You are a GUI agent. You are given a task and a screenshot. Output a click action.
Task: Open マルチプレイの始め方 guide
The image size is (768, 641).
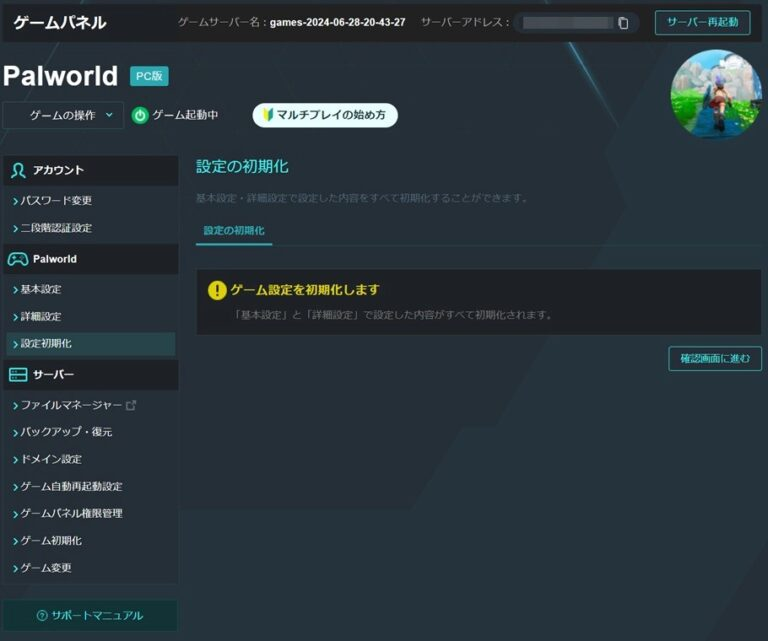[325, 115]
